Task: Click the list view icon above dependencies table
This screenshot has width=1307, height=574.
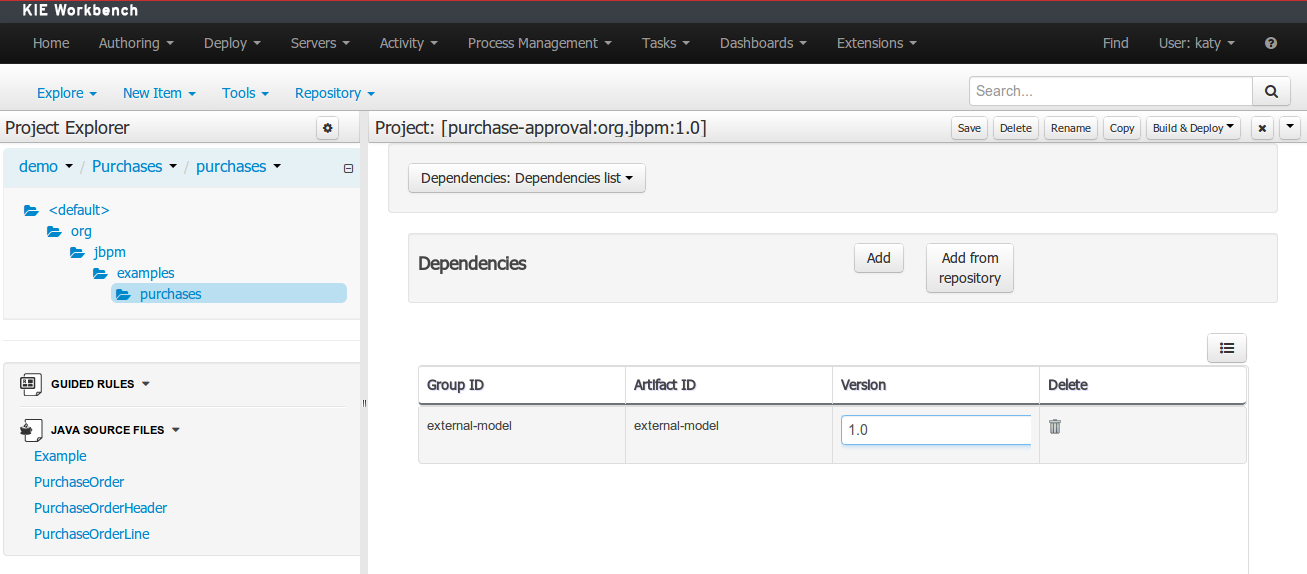Action: click(1227, 348)
